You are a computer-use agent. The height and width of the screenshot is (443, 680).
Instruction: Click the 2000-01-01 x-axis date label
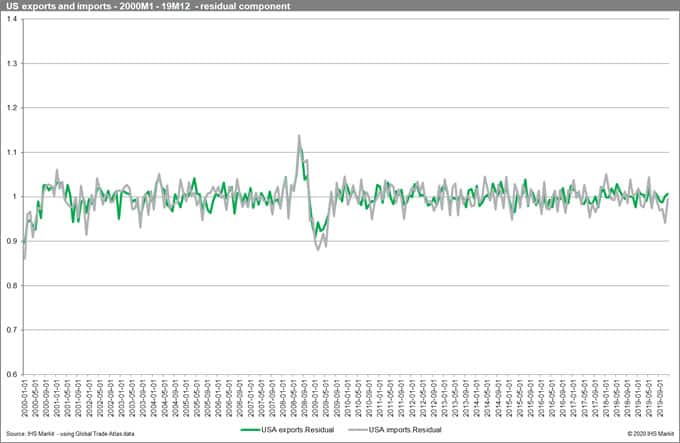[x=24, y=397]
